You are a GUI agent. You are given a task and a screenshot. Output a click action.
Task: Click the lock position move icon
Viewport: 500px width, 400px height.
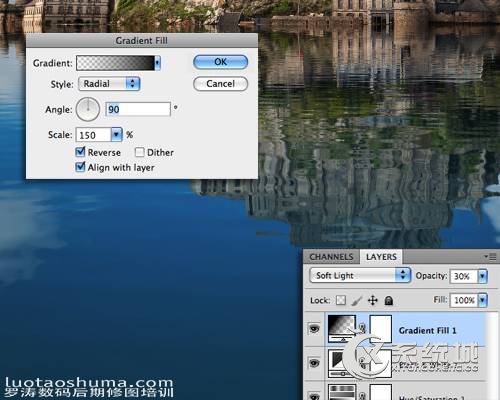(x=373, y=301)
